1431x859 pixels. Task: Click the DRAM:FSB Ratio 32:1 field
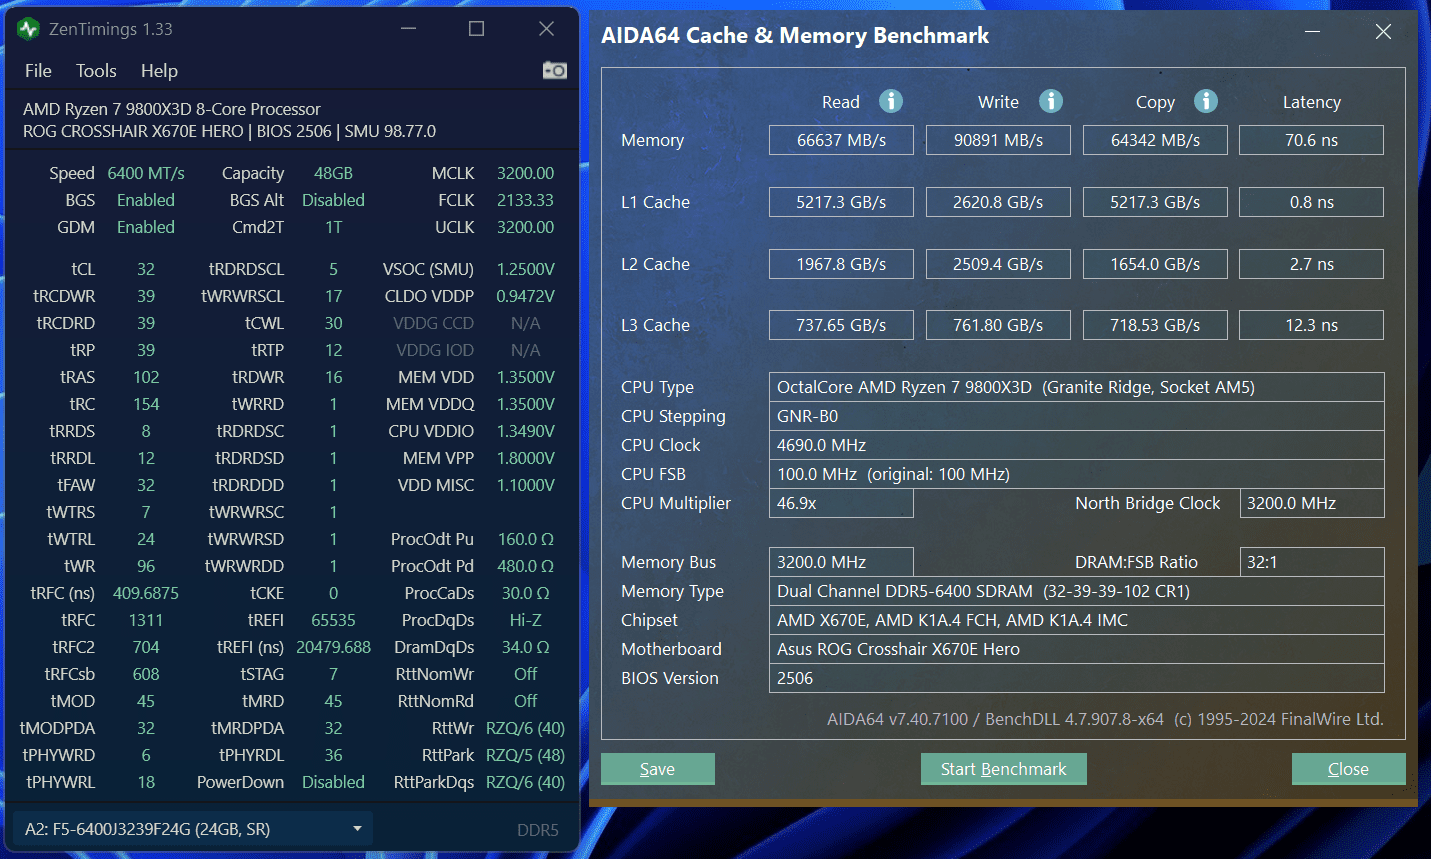tap(1311, 562)
